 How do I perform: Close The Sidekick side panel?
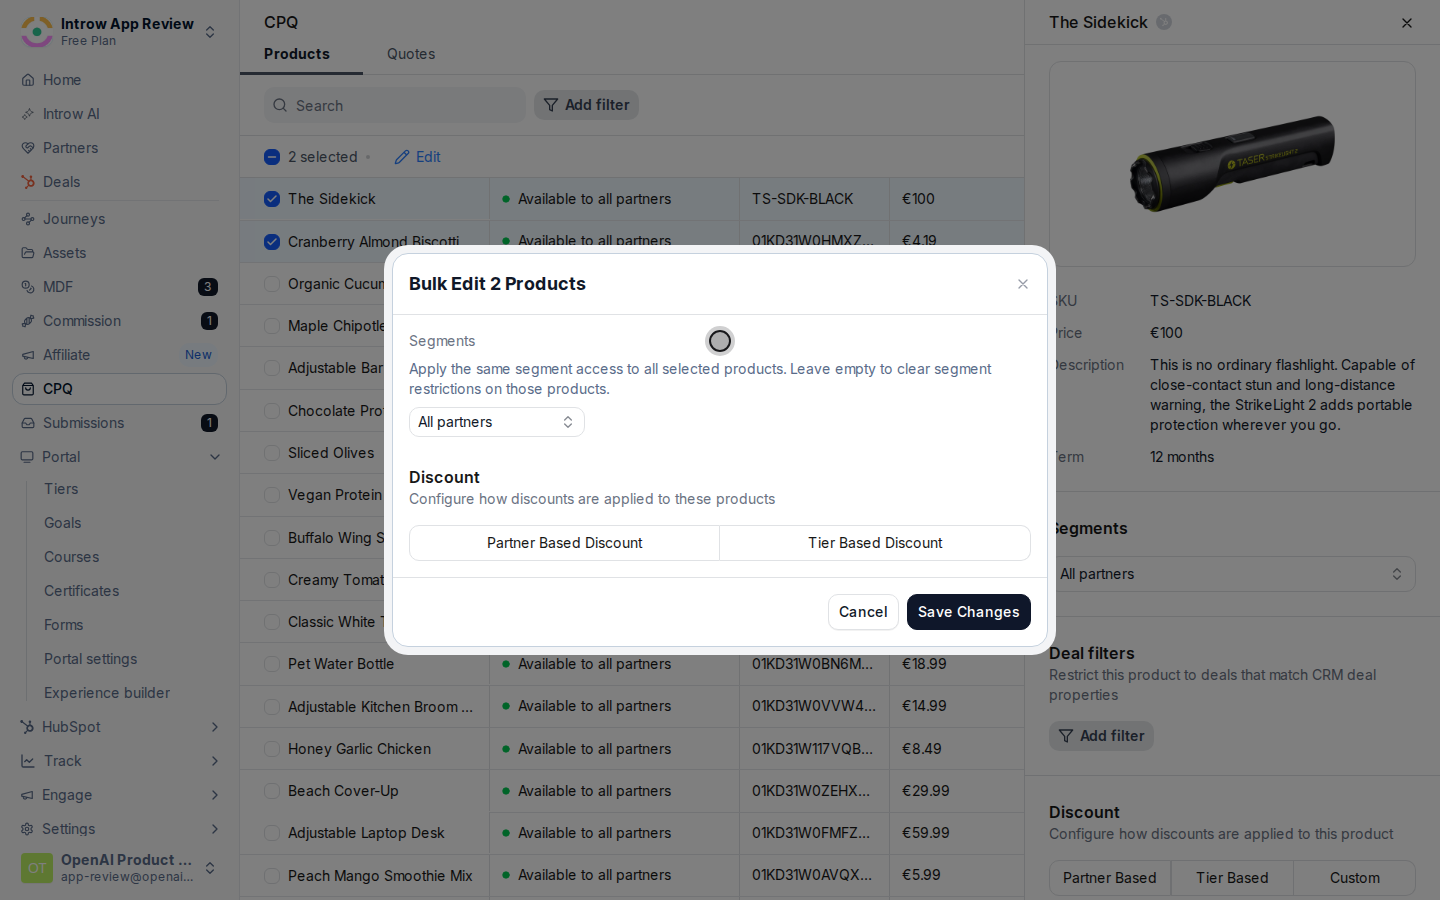click(x=1407, y=23)
